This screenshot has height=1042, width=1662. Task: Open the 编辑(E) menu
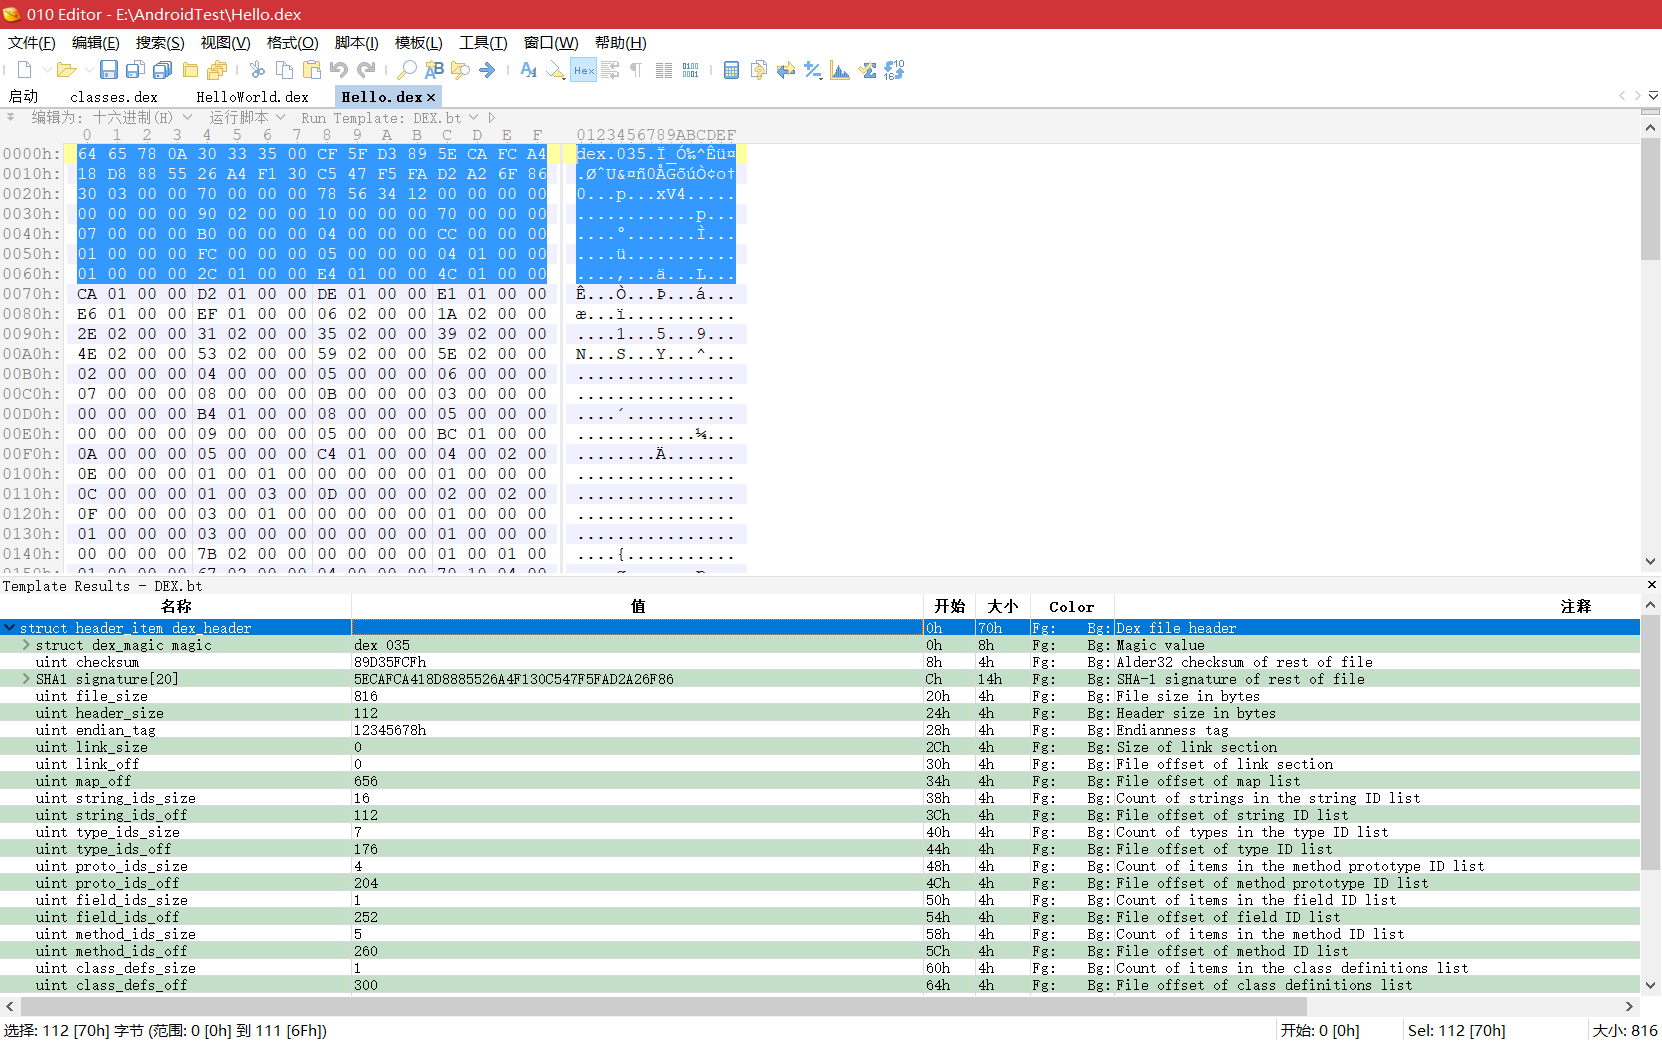96,42
